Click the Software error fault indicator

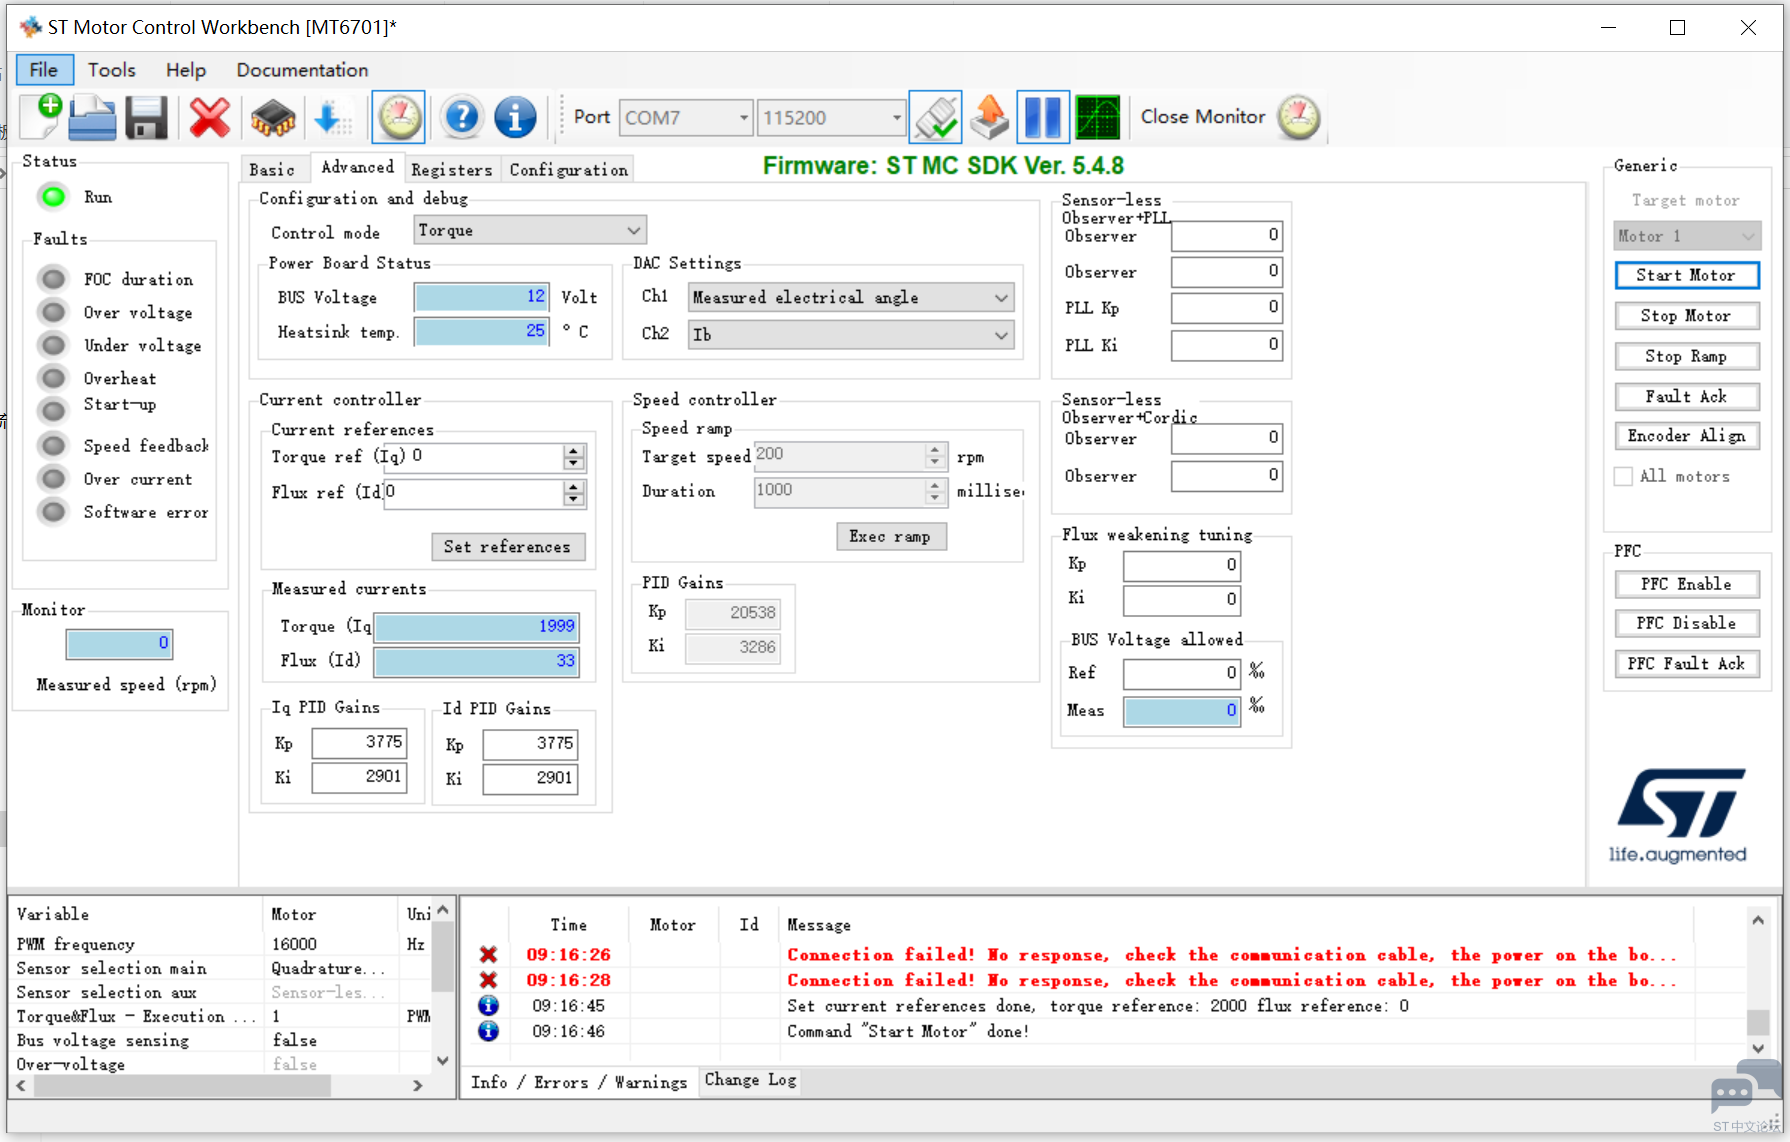tap(53, 512)
